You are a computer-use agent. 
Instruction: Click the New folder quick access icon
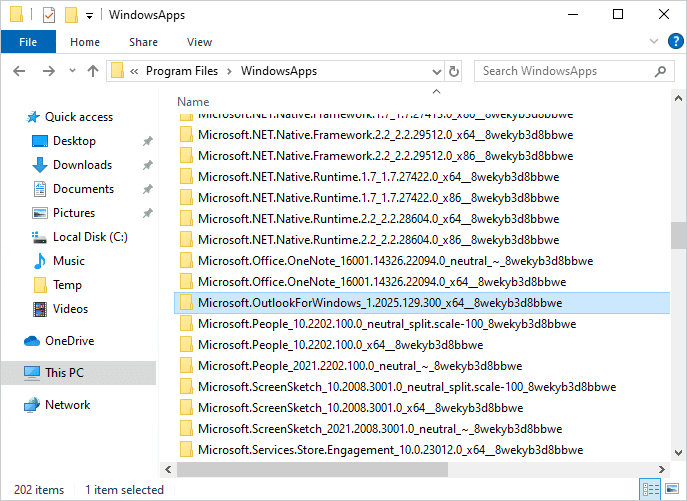71,15
